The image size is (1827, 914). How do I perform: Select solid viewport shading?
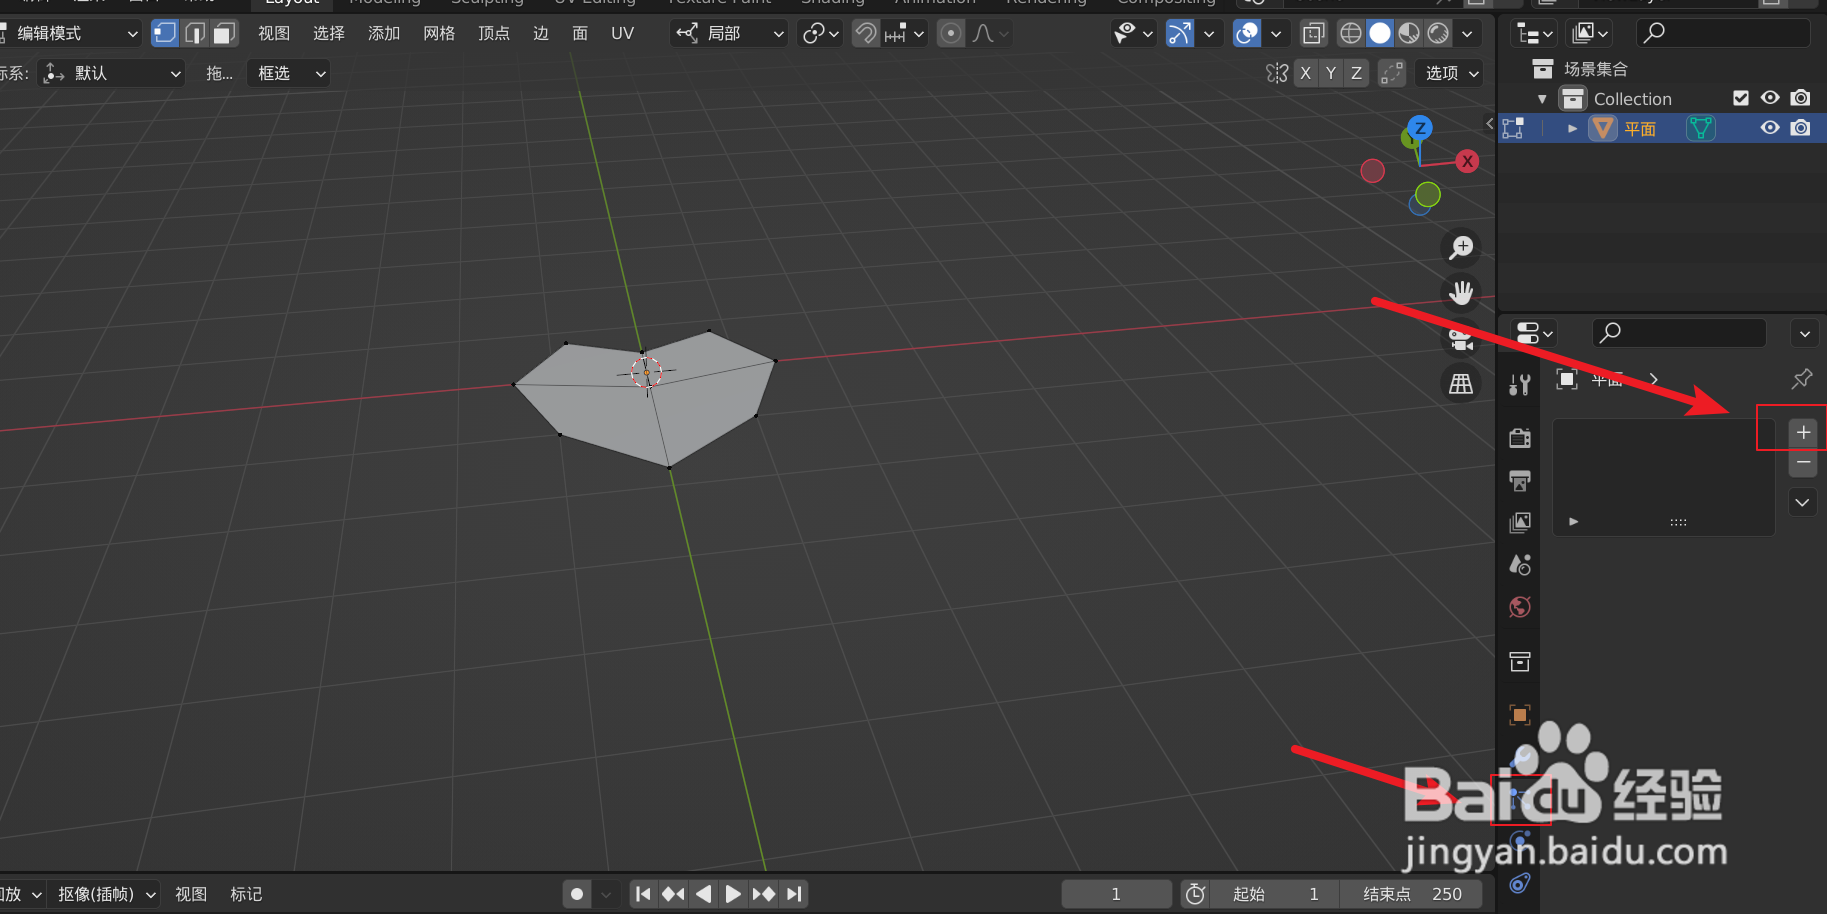[x=1380, y=33]
